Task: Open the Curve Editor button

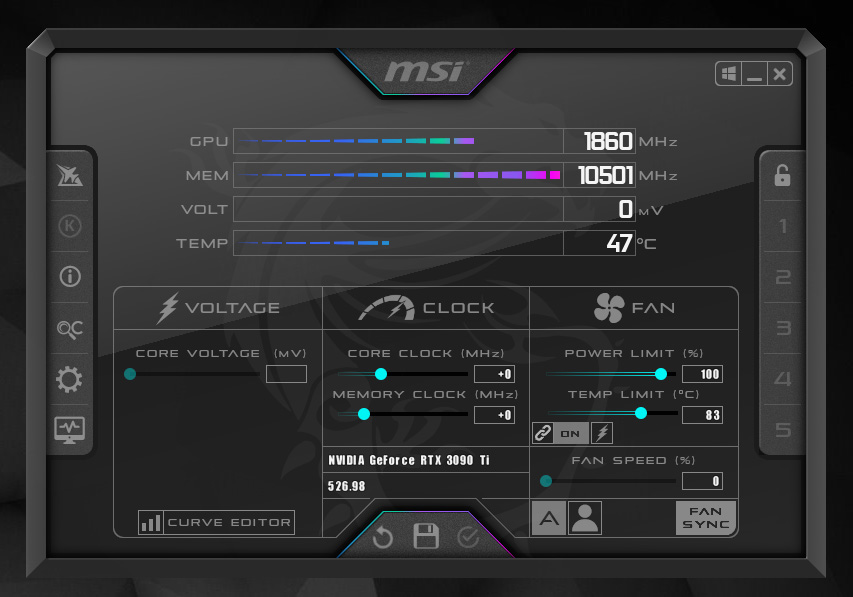Action: (x=216, y=522)
